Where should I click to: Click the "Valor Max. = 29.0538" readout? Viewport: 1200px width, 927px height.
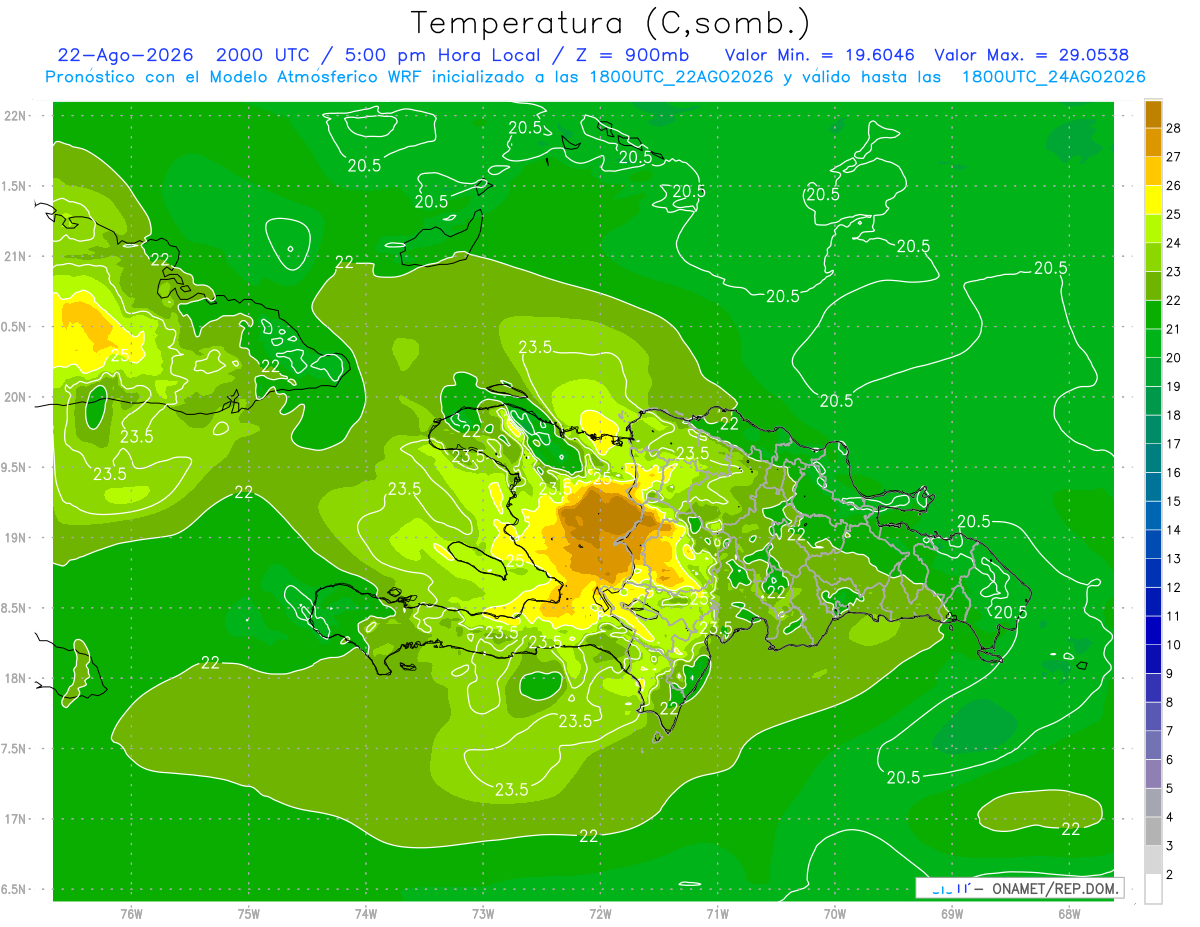(x=1031, y=55)
